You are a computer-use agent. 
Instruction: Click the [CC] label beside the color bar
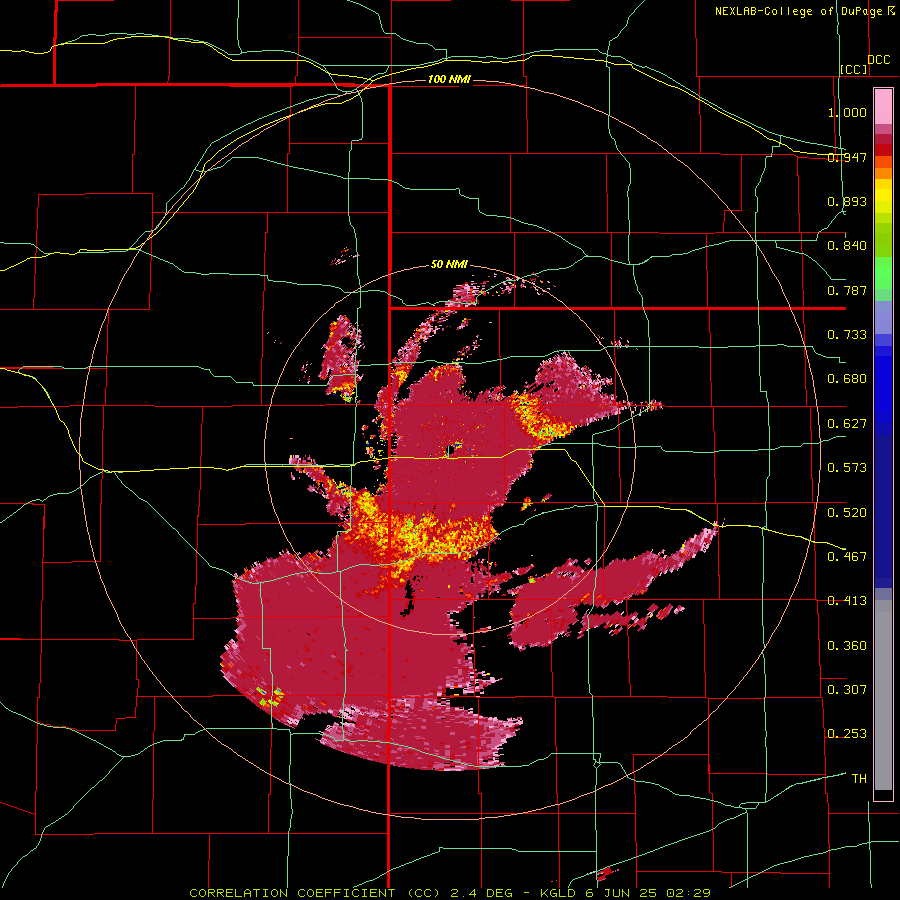(x=854, y=69)
